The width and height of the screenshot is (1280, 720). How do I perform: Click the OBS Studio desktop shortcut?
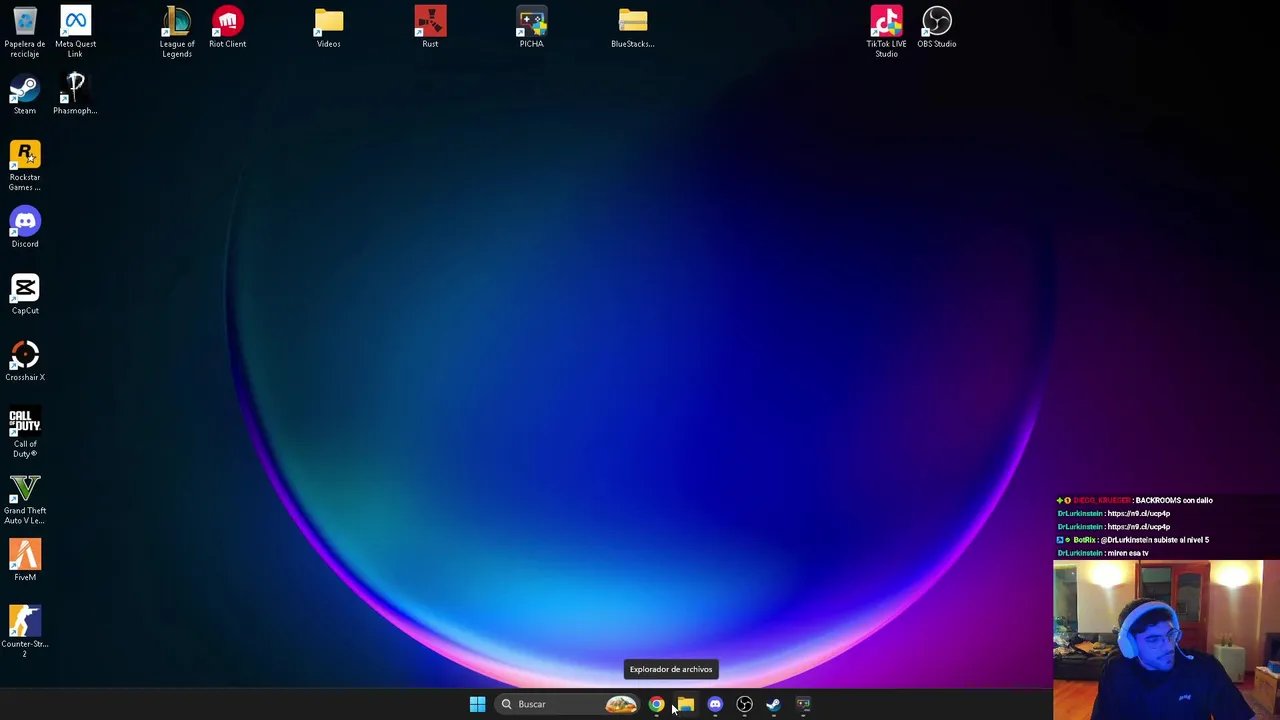click(x=937, y=27)
